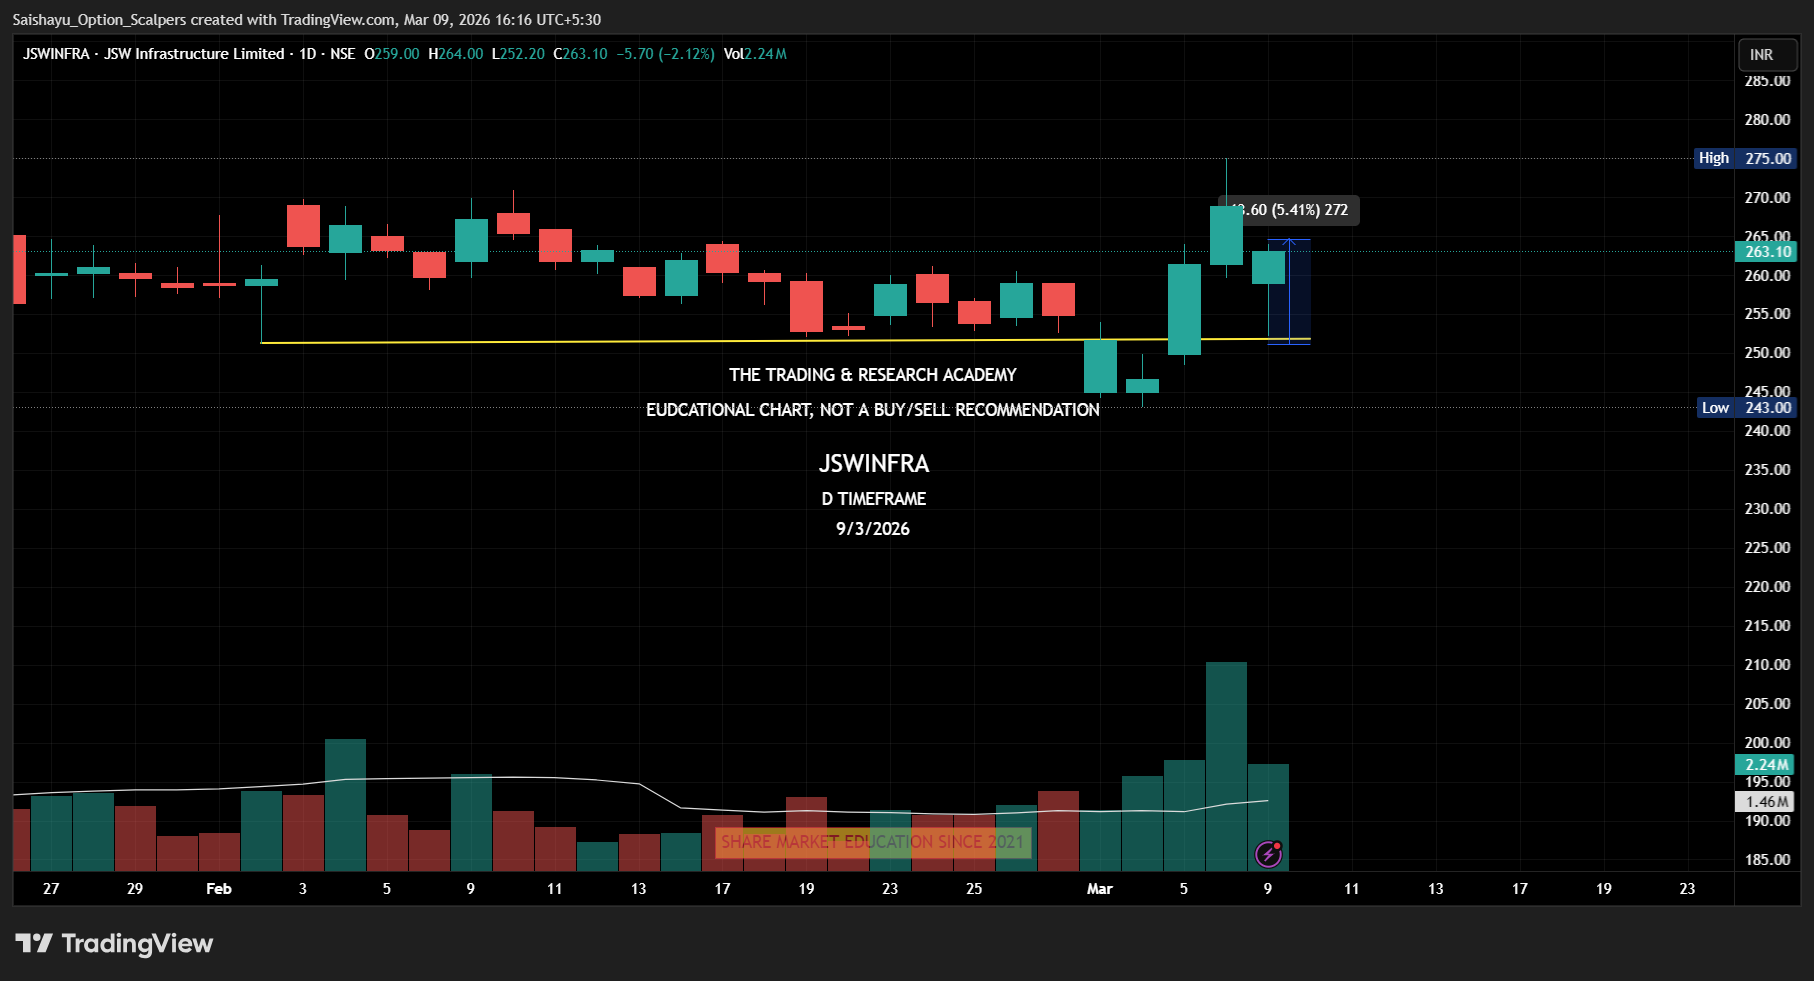Click the Vol 2.24M legend value
The height and width of the screenshot is (981, 1814).
point(755,54)
